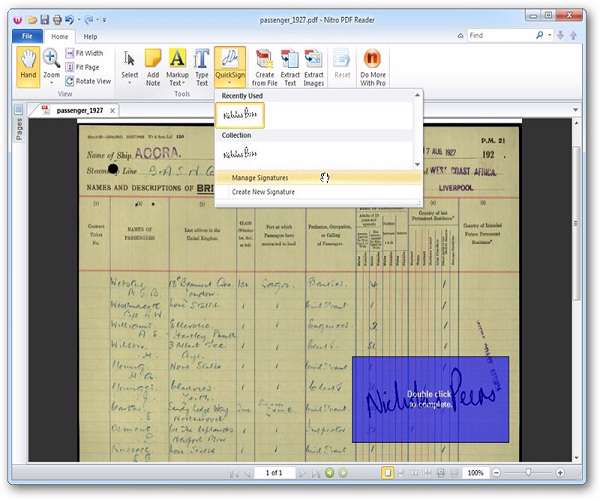
Task: Select the Recently Used signature thumbnail
Action: click(240, 115)
